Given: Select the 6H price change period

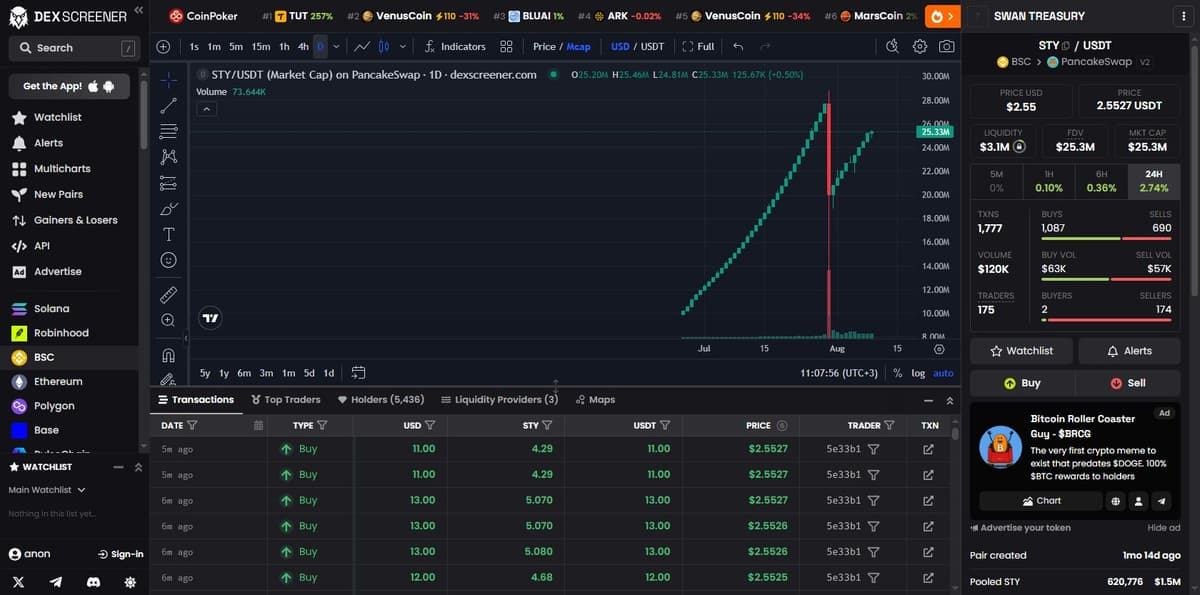Looking at the screenshot, I should [x=1101, y=180].
